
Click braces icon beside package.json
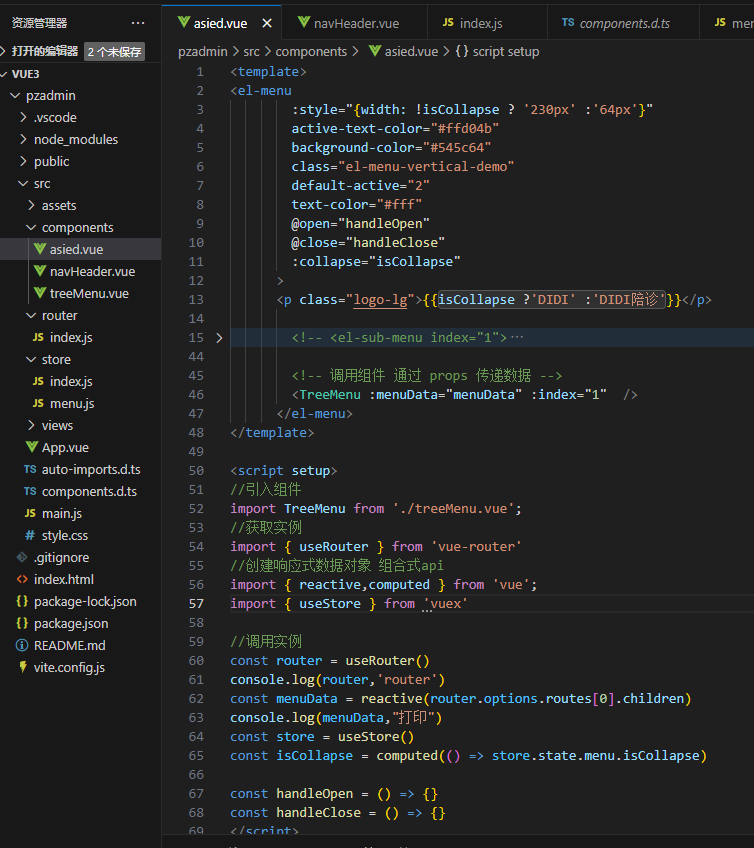[22, 624]
